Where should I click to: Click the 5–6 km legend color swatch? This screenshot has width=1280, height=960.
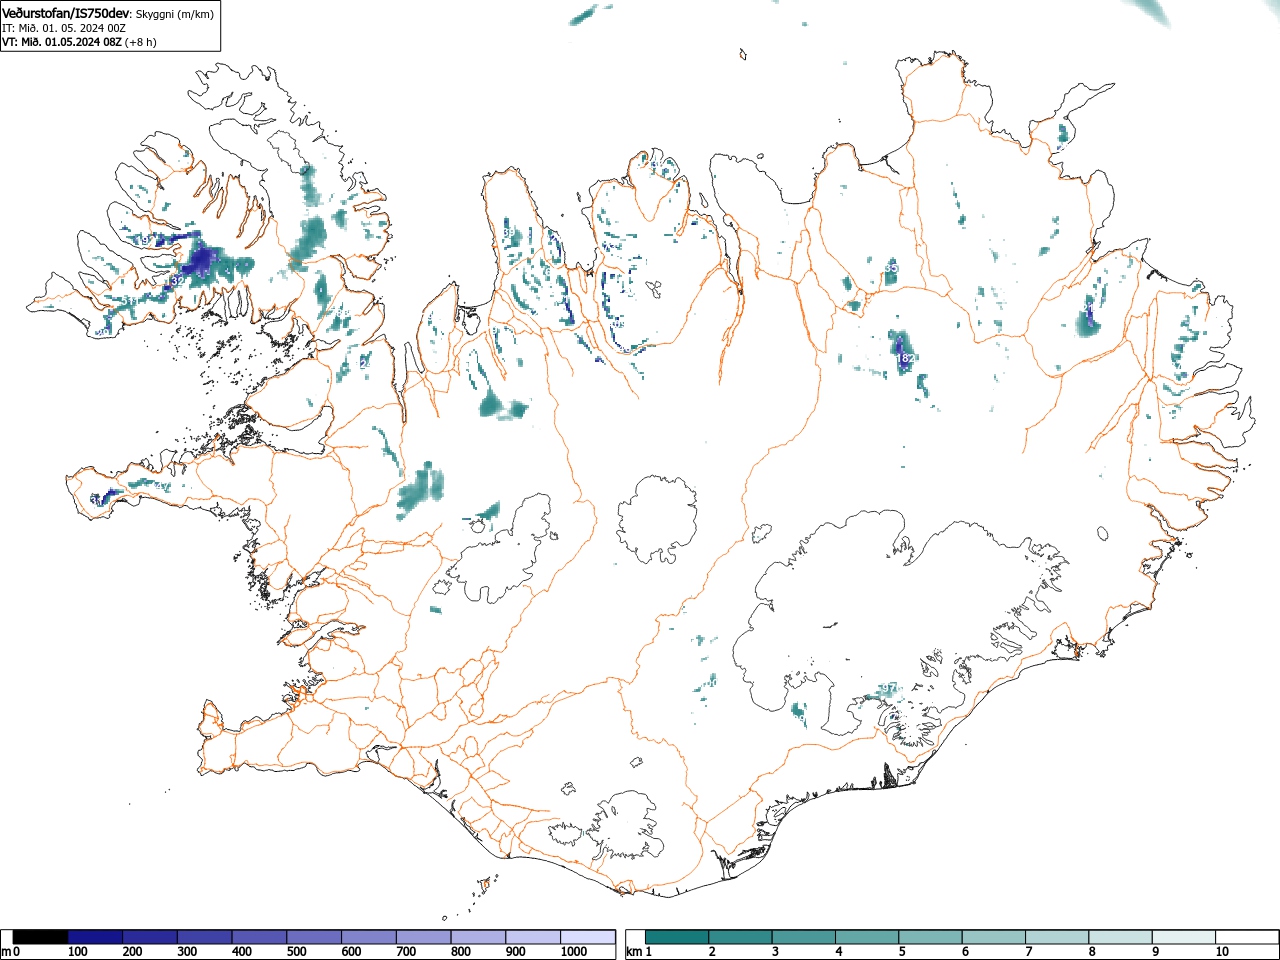[930, 937]
